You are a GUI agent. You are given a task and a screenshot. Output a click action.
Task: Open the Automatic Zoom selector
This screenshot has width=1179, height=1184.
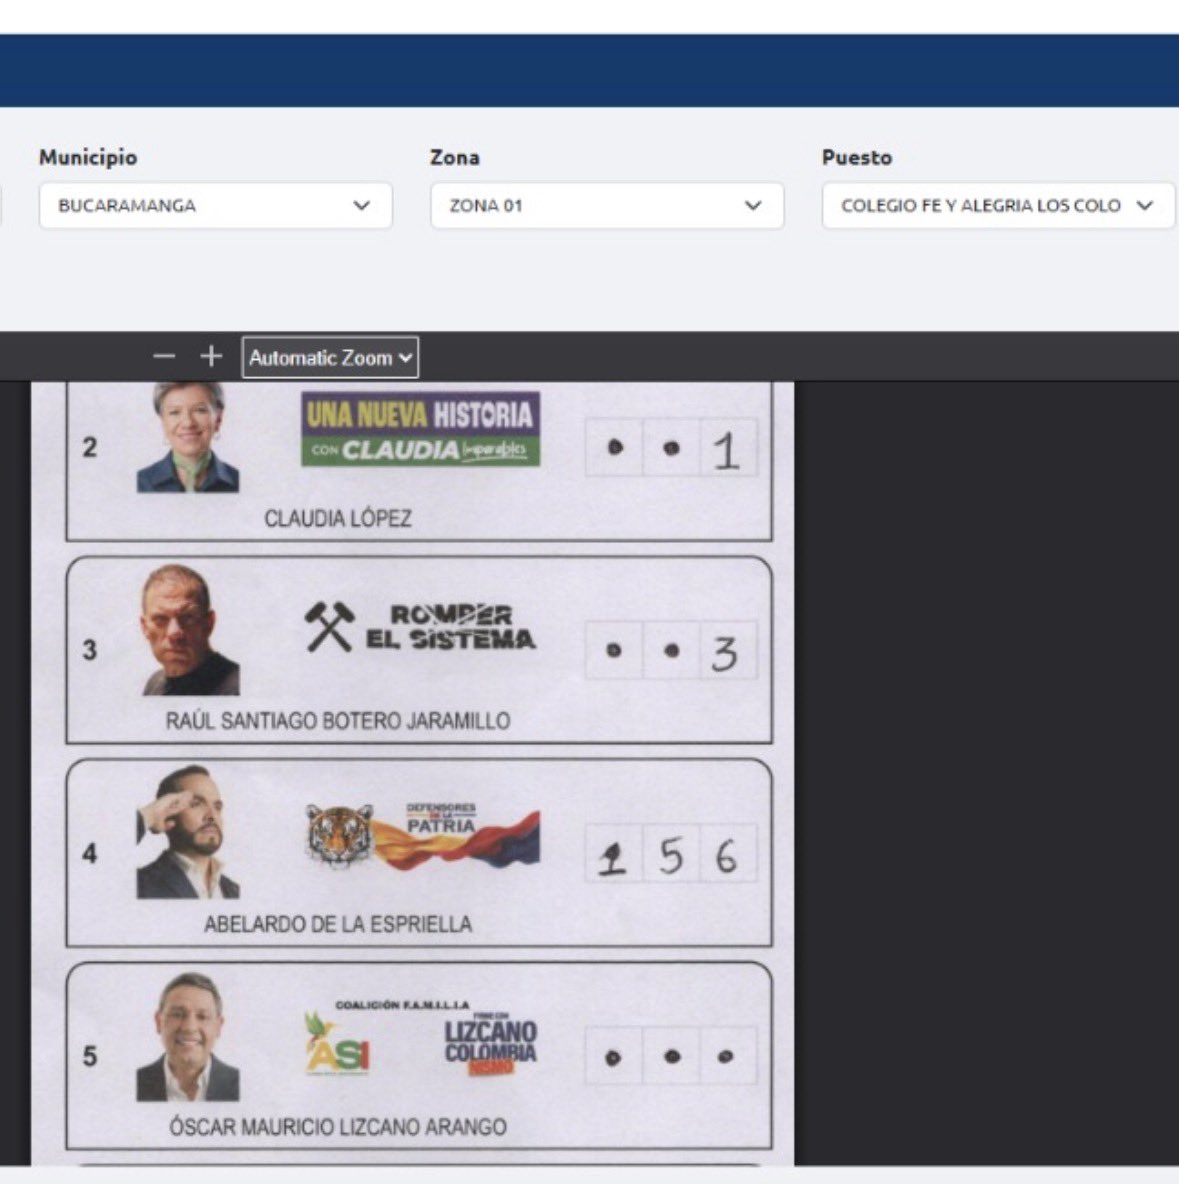(x=330, y=357)
